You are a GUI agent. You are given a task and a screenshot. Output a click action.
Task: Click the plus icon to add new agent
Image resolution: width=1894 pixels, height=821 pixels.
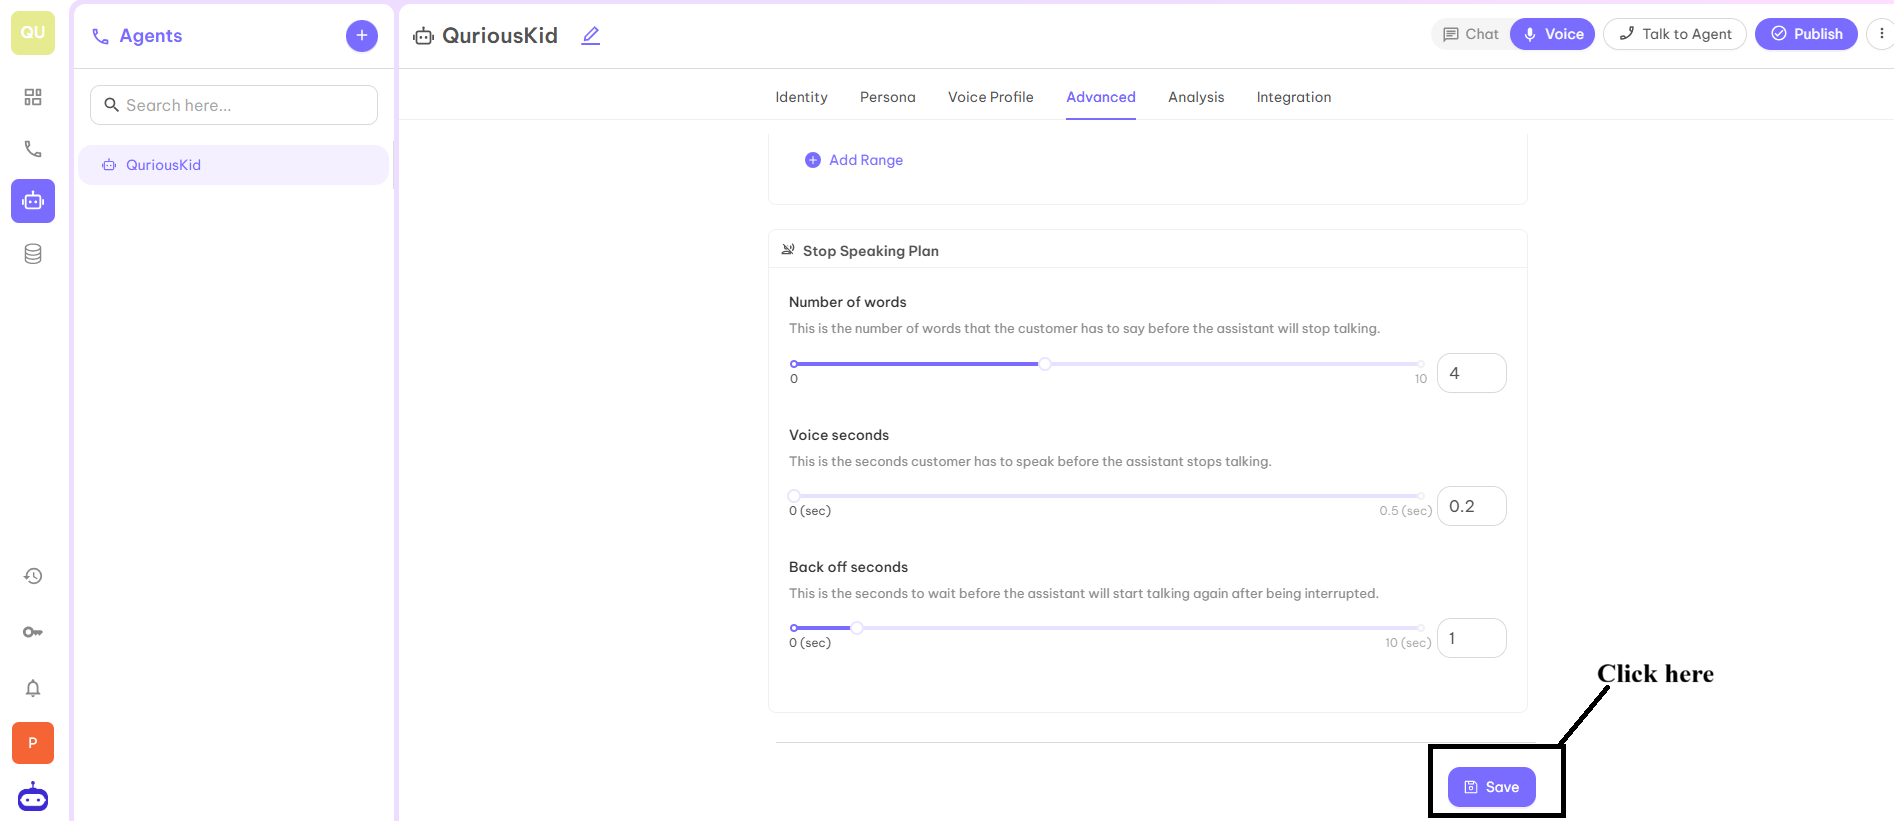pos(362,36)
